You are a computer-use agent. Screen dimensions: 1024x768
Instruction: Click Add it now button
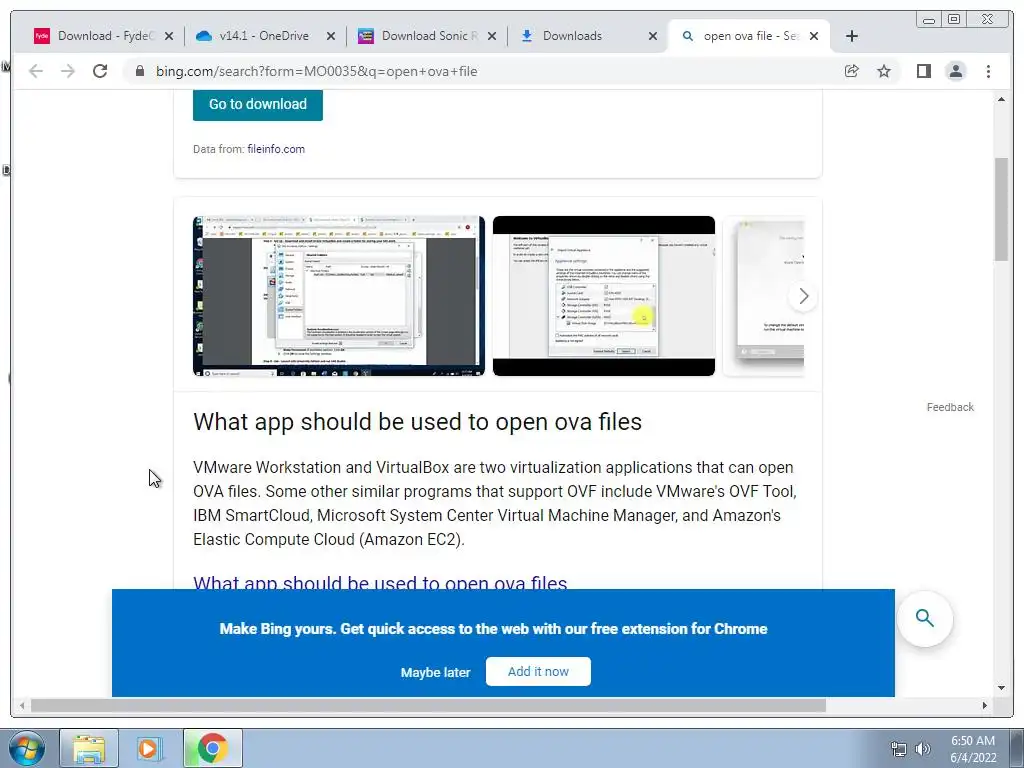(x=538, y=671)
